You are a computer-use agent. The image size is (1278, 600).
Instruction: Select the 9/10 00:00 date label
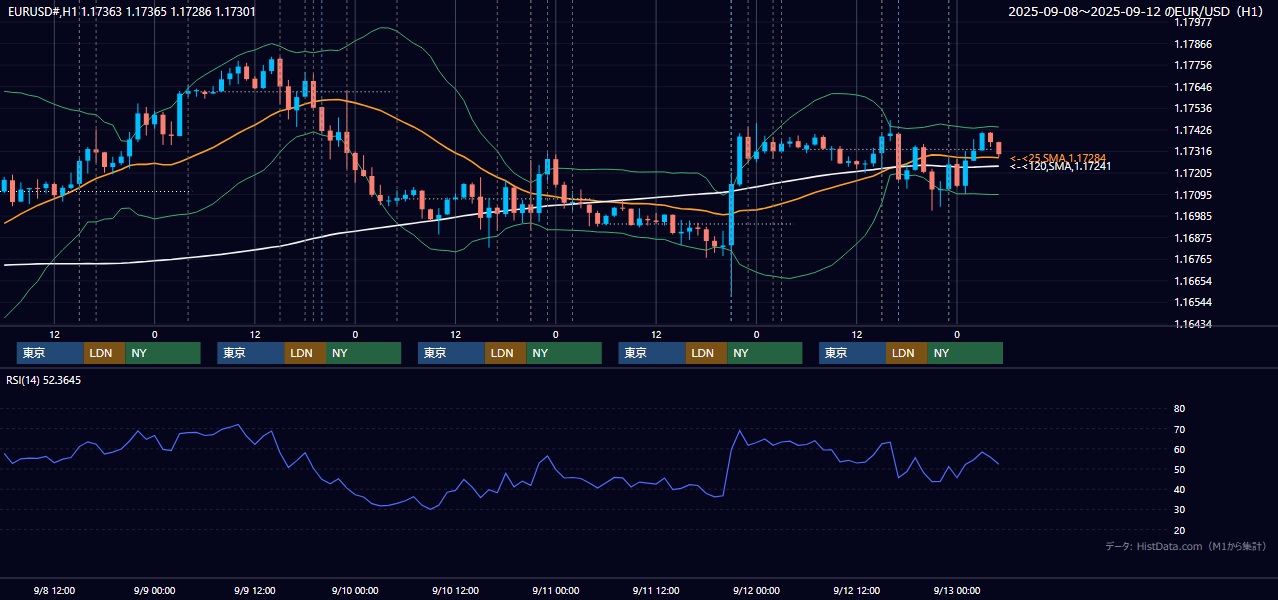355,590
